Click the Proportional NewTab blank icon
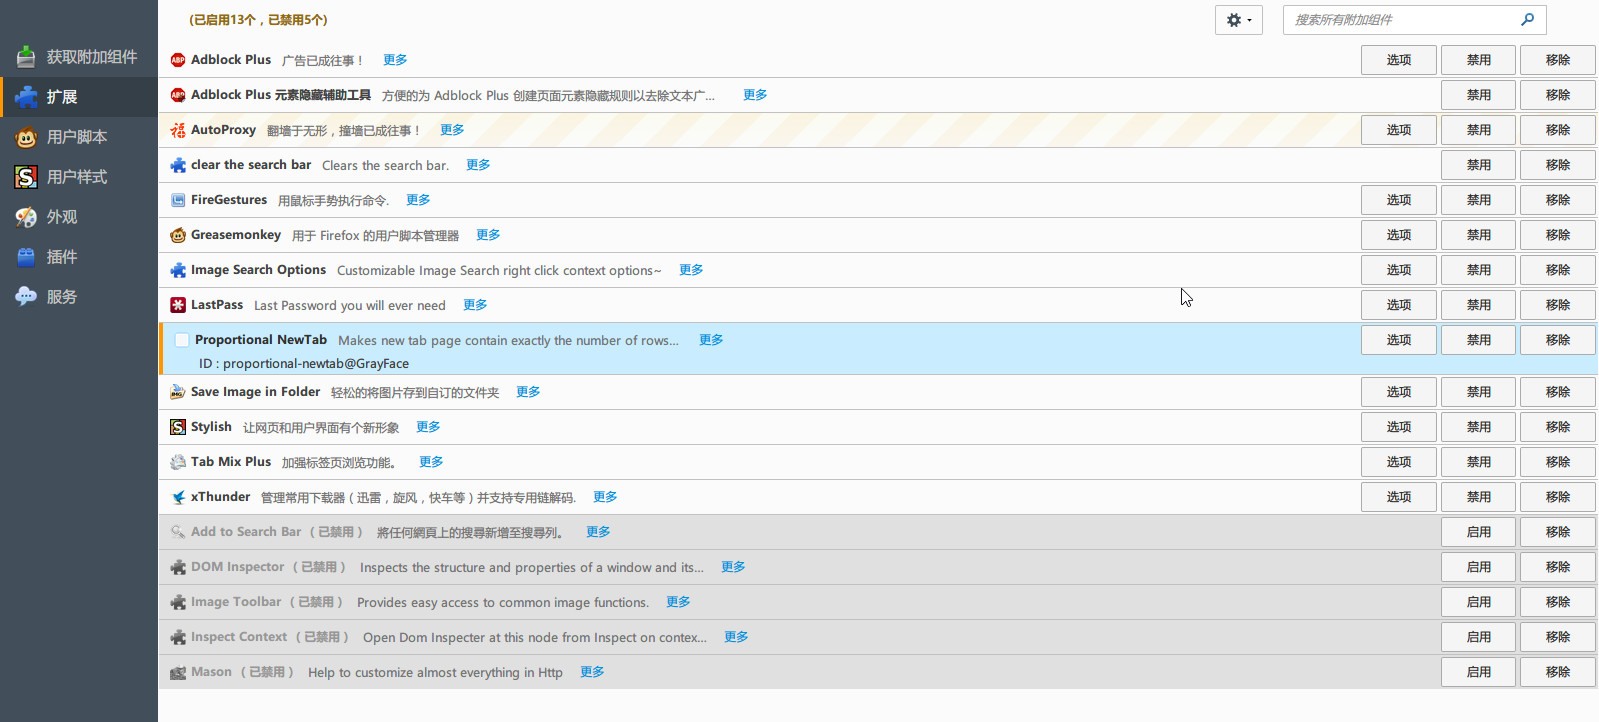This screenshot has height=722, width=1599. [182, 340]
